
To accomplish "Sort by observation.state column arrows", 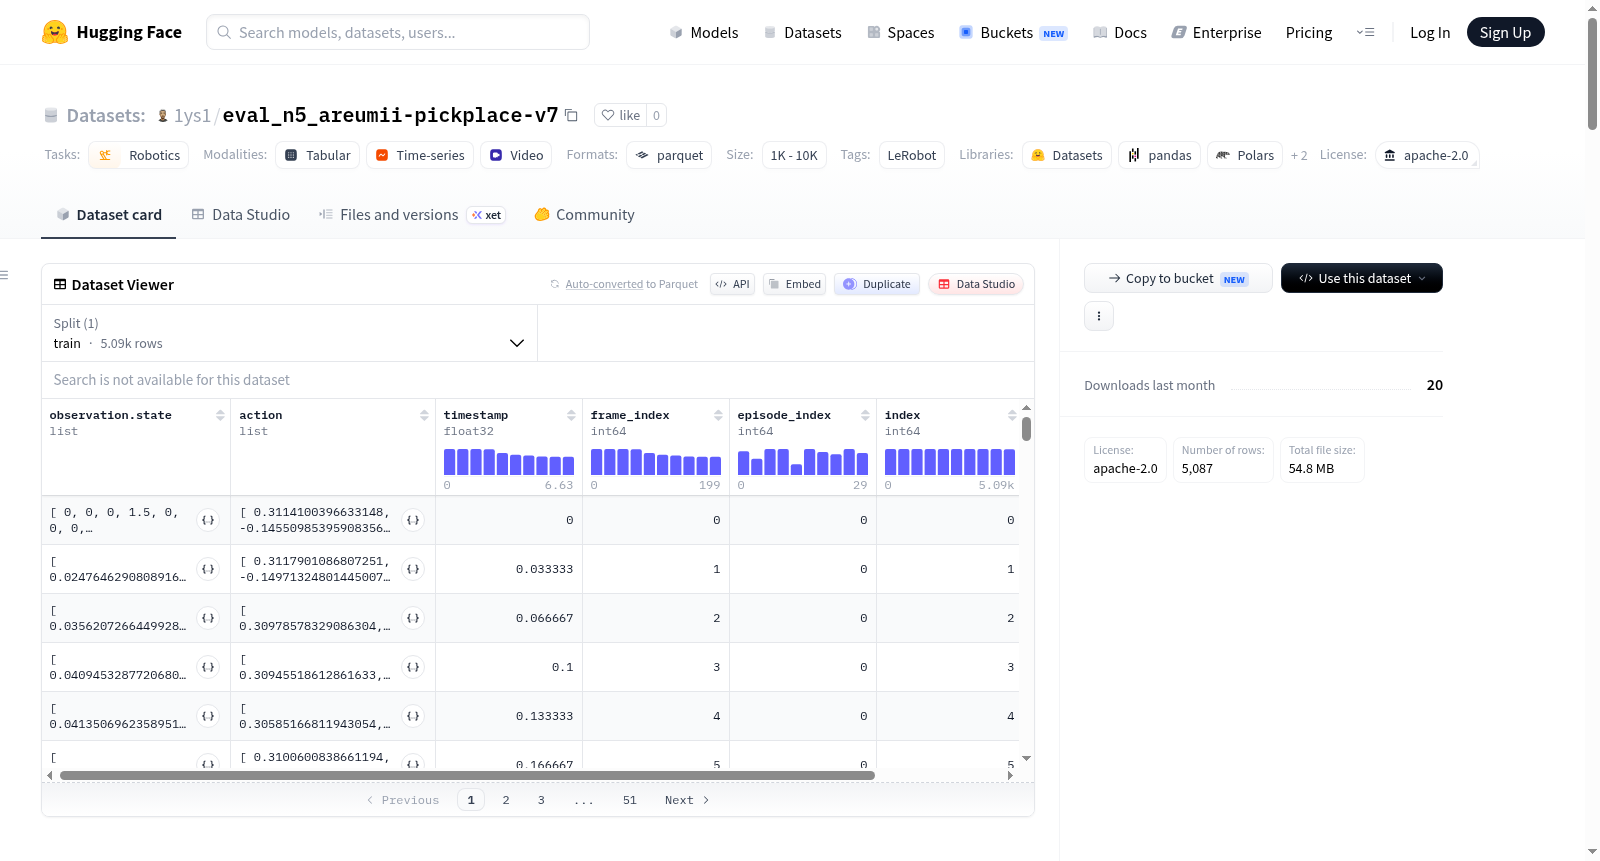I will point(220,415).
